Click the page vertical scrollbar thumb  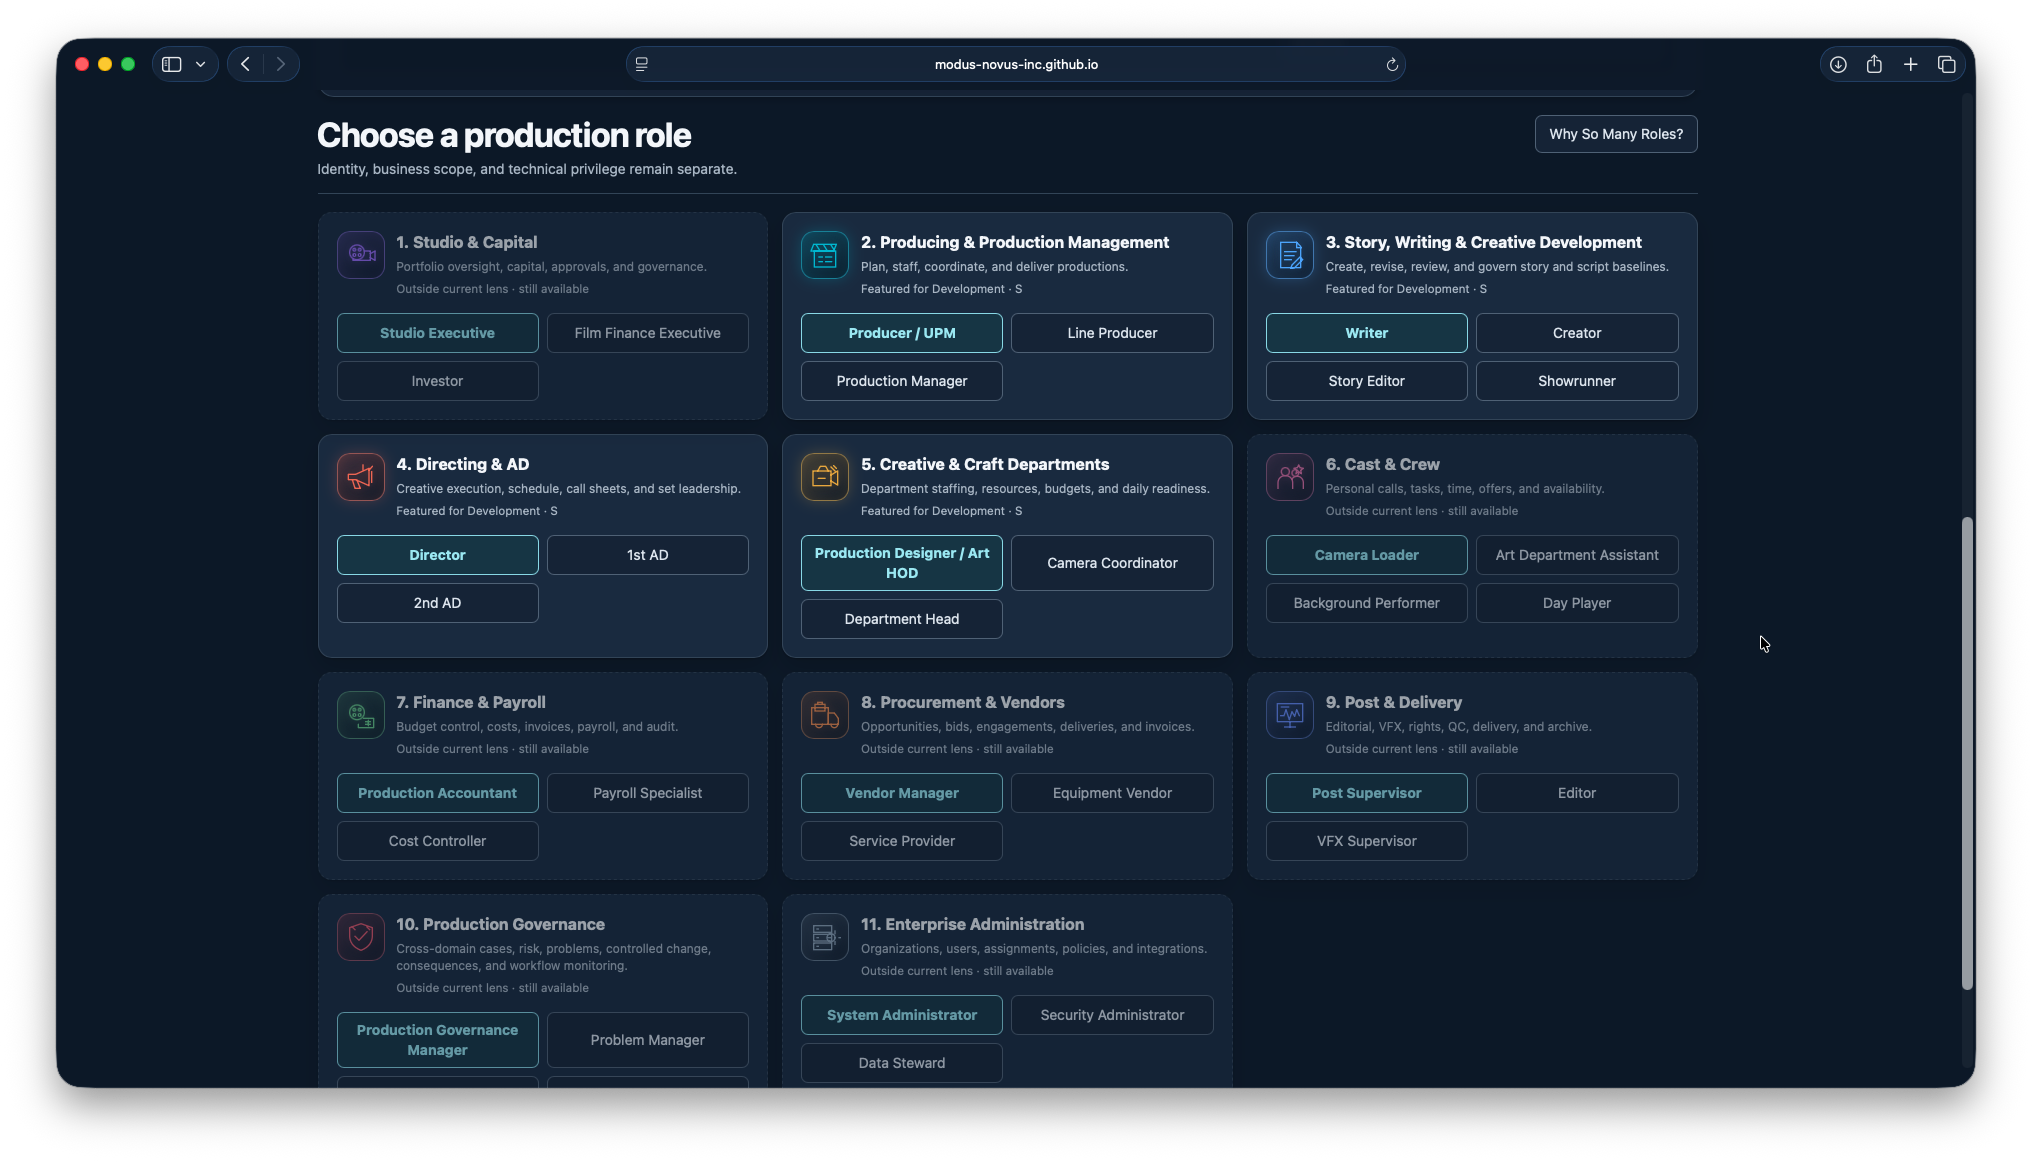tap(1967, 753)
